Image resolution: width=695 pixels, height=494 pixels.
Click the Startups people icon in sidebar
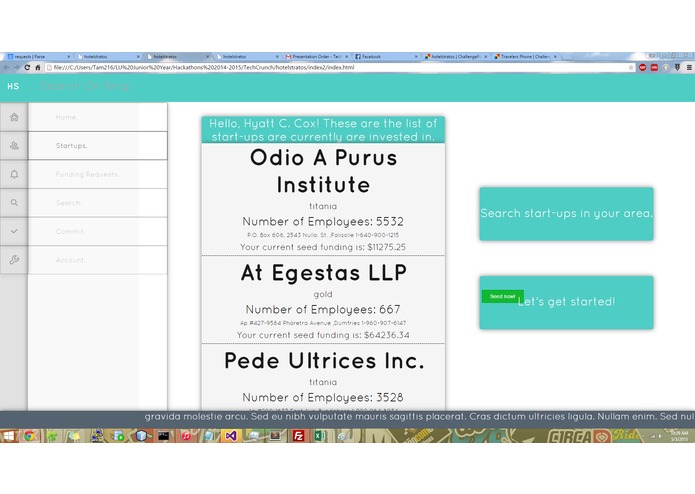point(14,145)
